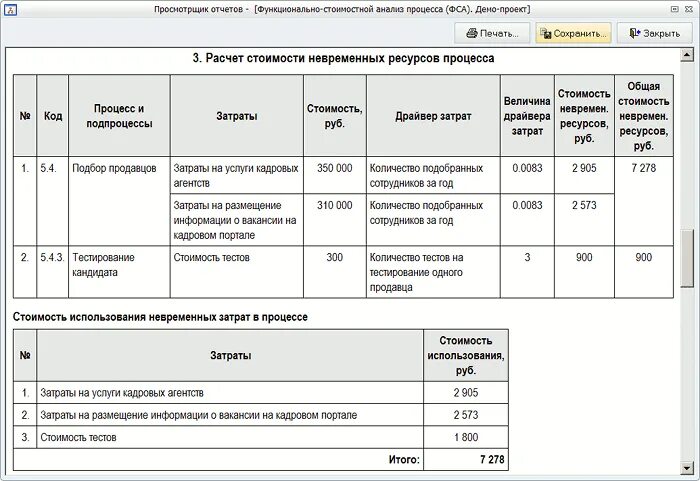Screen dimensions: 700x481
Task: Select 'Затраты на услуги кадровых агентств' in upper table
Action: (237, 175)
